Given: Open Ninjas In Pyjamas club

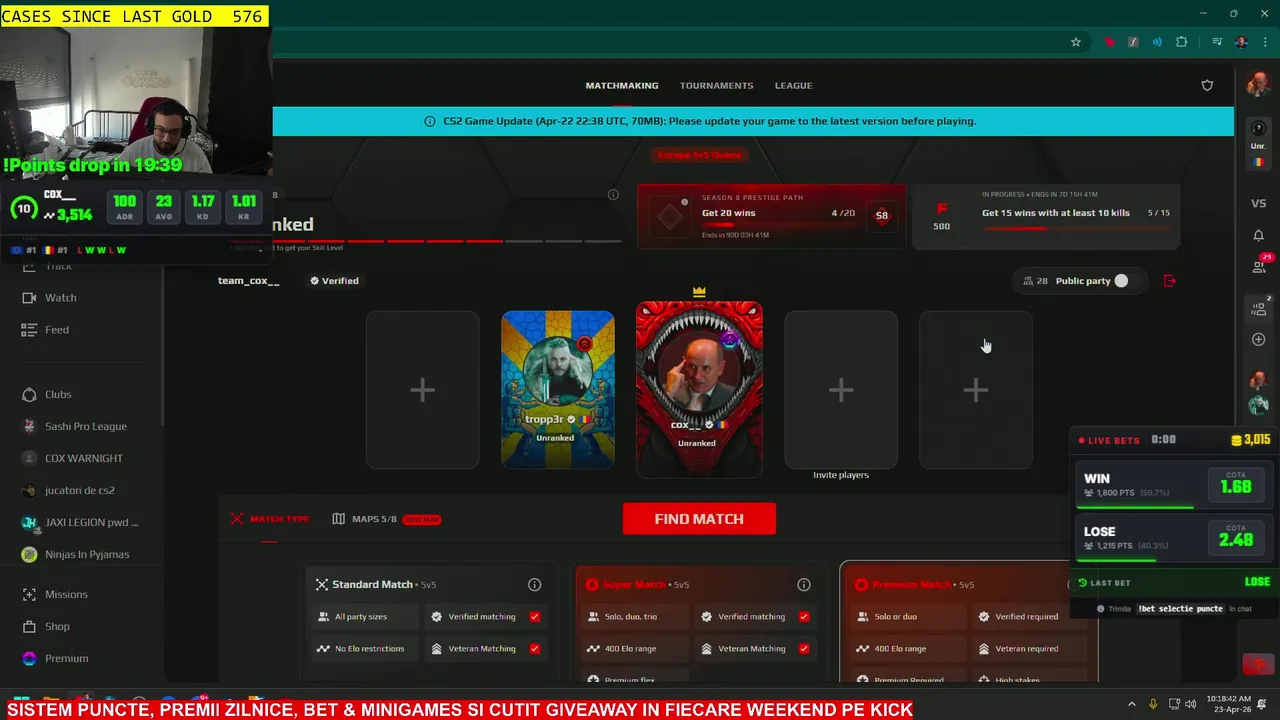Looking at the screenshot, I should pos(87,554).
